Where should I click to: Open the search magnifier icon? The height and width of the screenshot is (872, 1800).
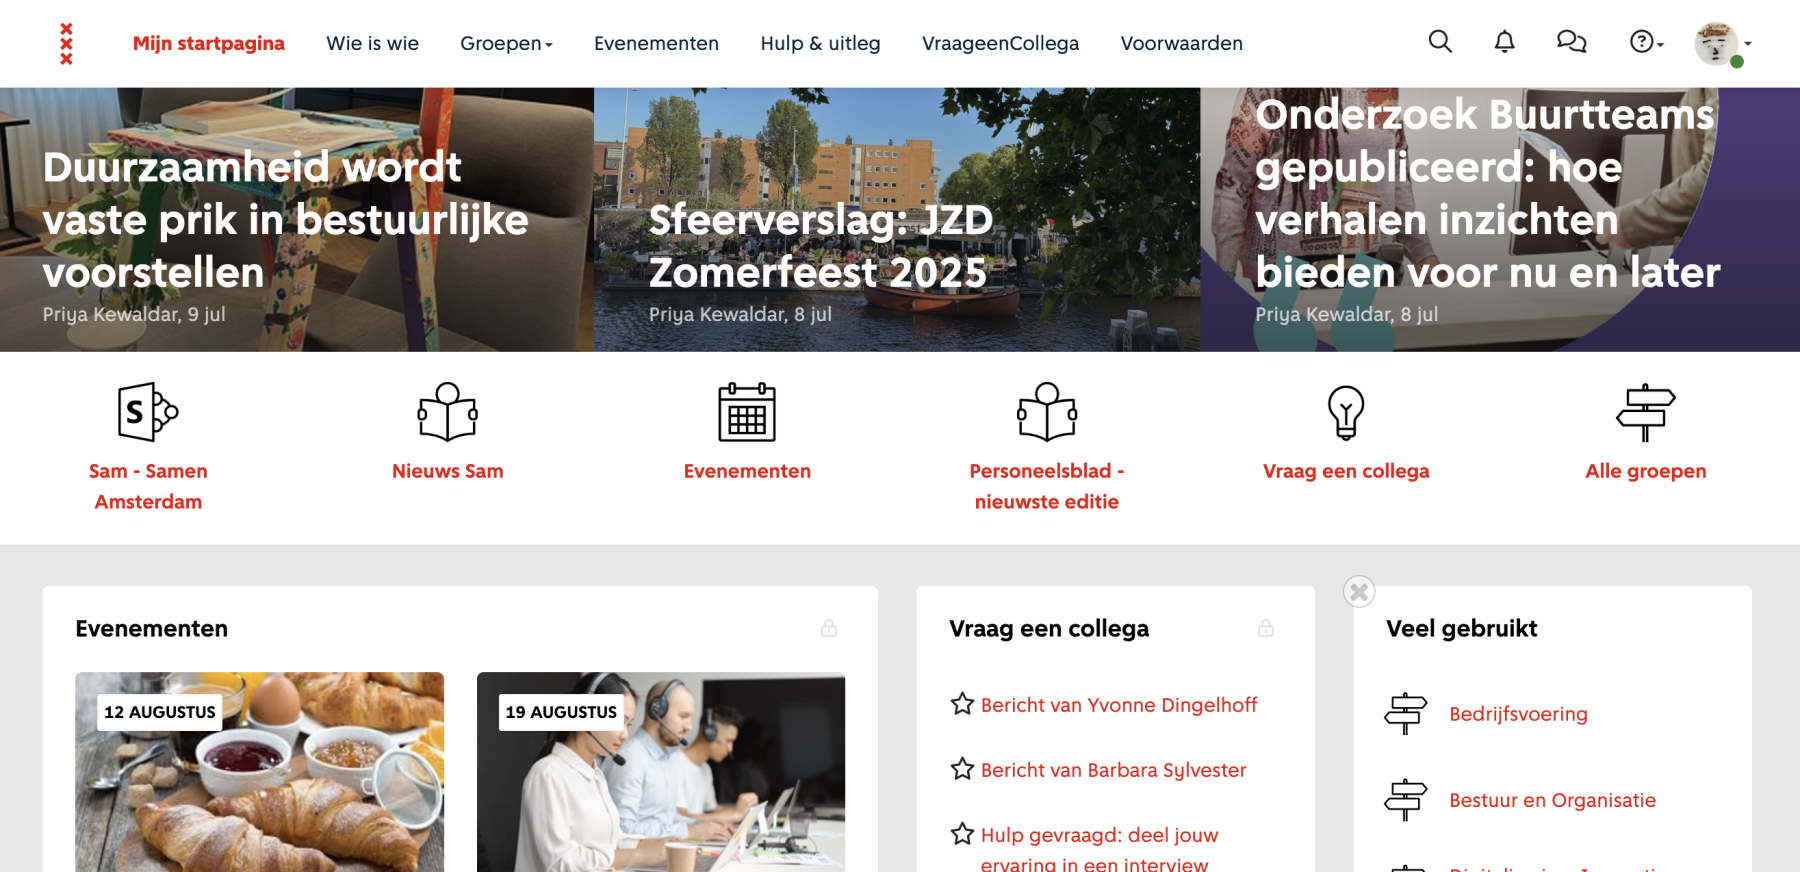1440,41
